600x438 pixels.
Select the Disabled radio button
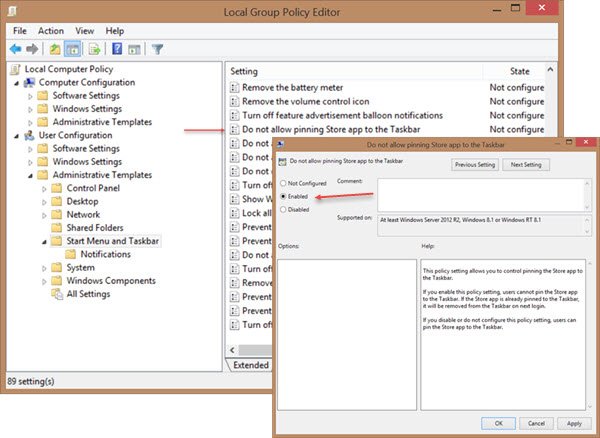coord(284,209)
